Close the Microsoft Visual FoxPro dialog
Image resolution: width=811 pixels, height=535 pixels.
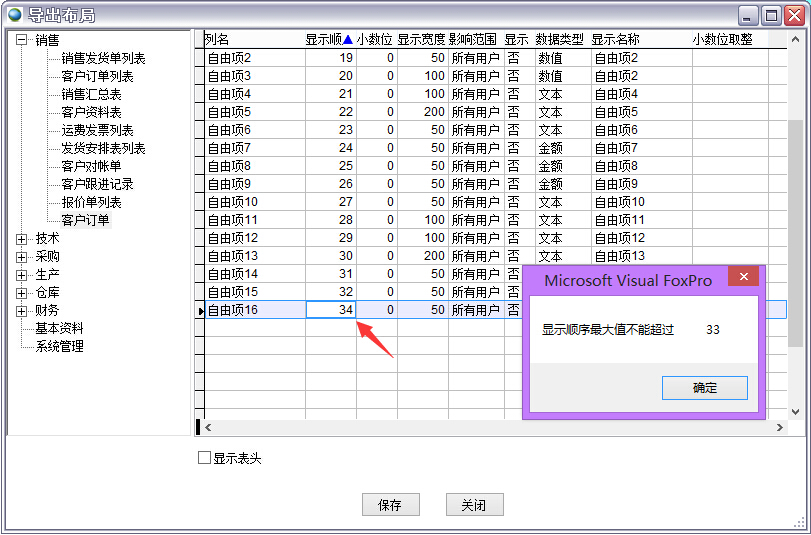[741, 280]
